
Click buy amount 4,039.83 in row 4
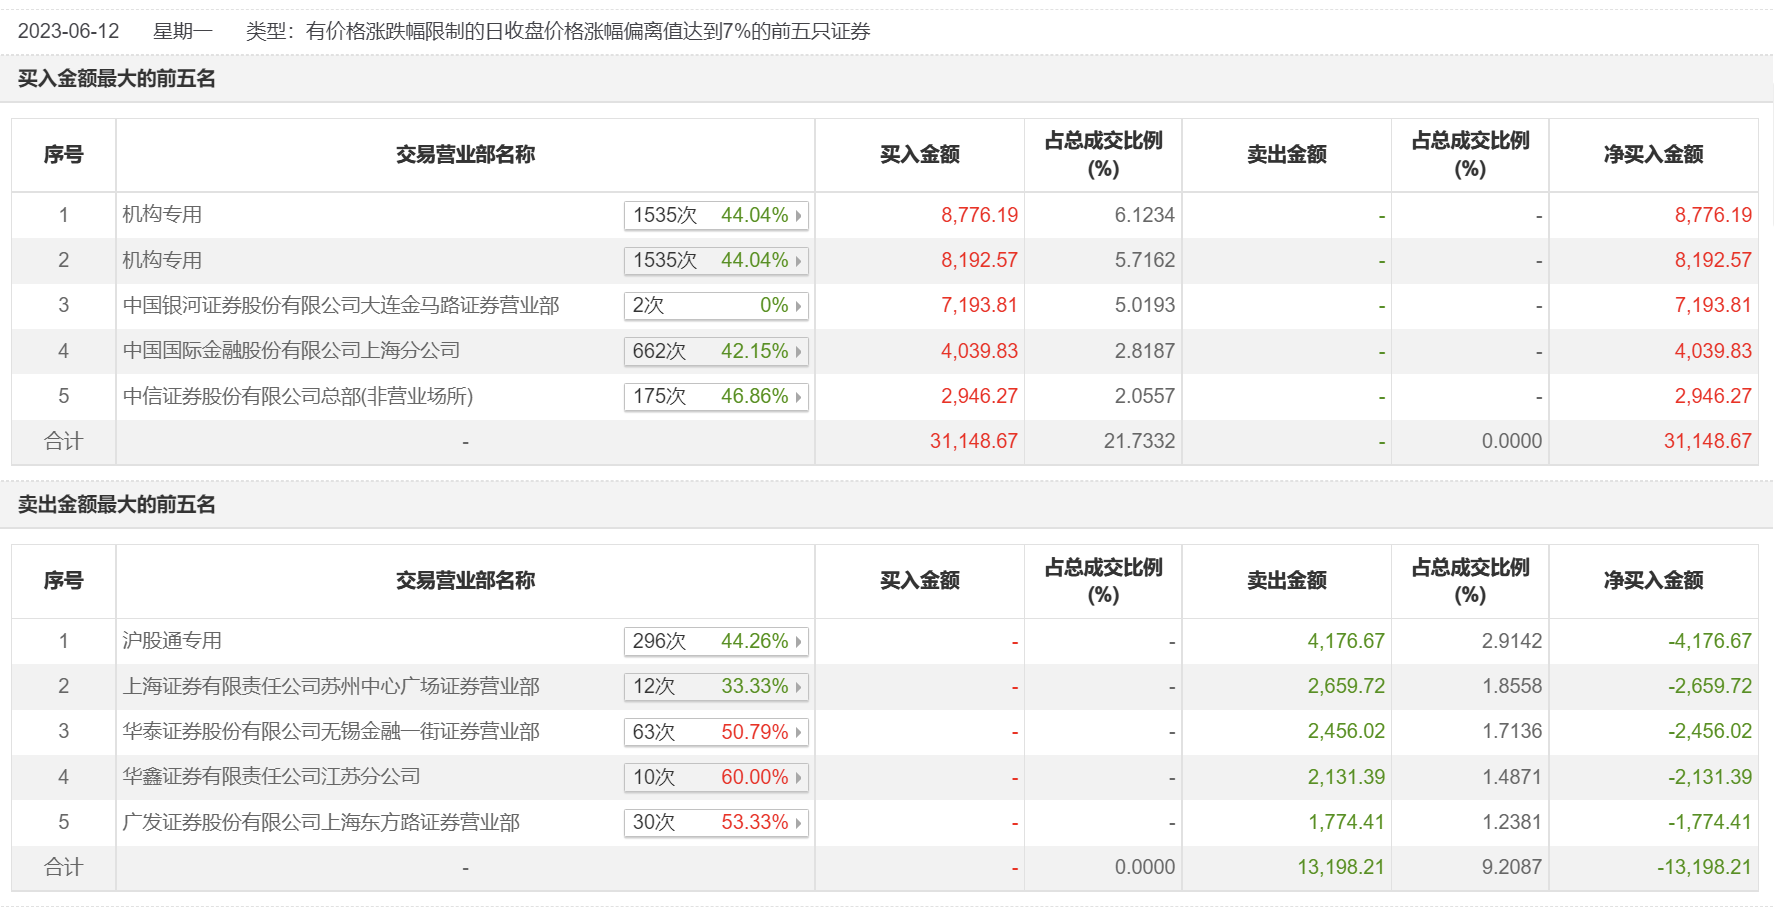point(979,351)
